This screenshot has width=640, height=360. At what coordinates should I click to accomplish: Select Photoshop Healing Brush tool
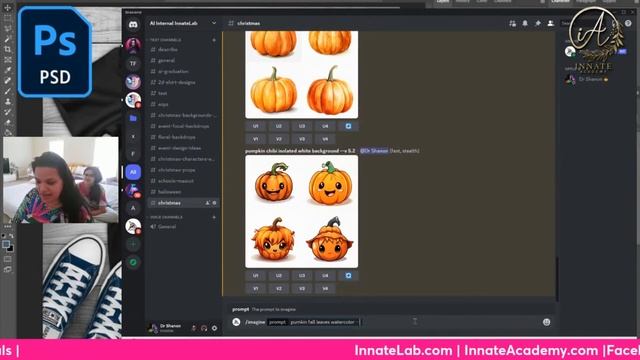click(x=7, y=80)
